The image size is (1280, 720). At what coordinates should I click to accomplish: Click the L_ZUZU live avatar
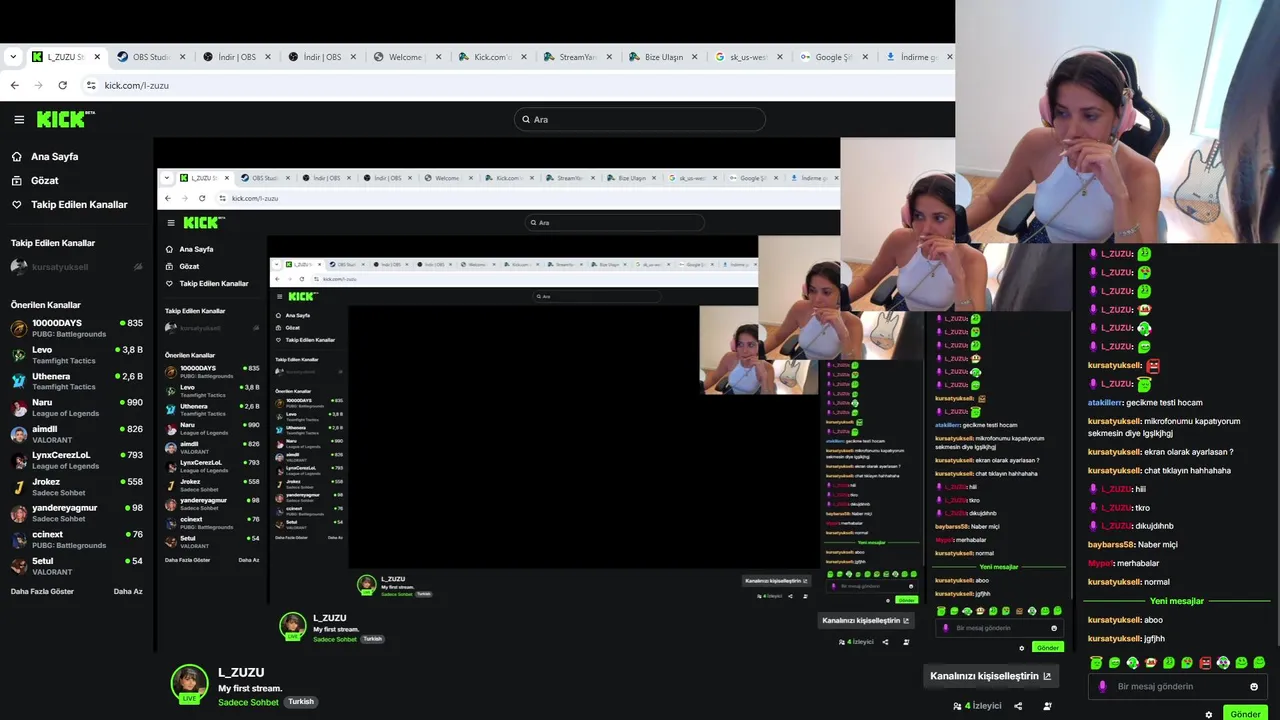[x=189, y=683]
